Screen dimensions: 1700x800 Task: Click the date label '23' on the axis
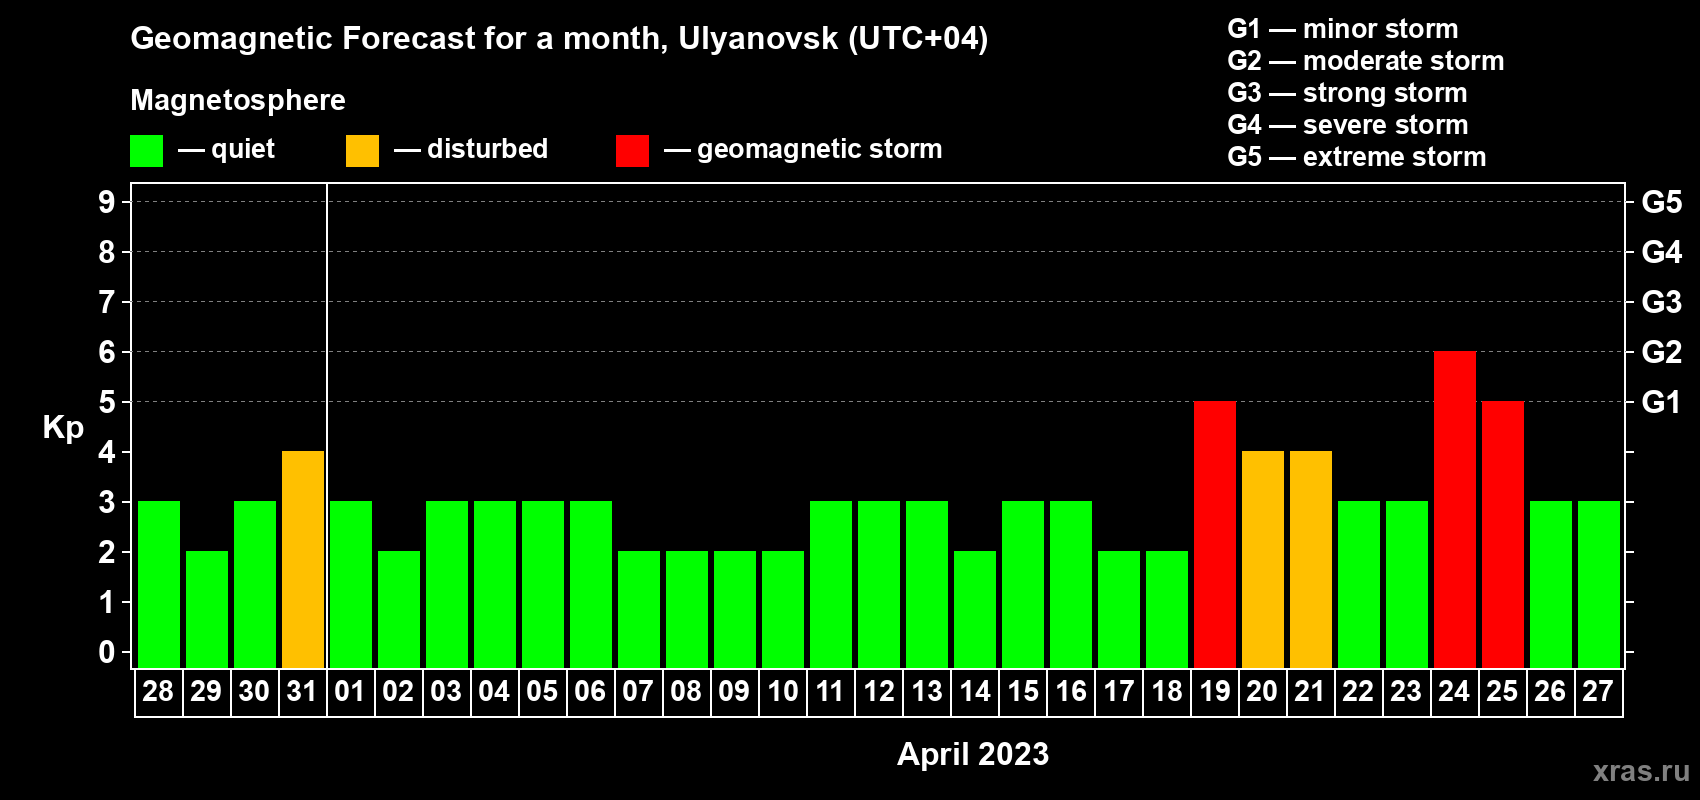tap(1406, 692)
